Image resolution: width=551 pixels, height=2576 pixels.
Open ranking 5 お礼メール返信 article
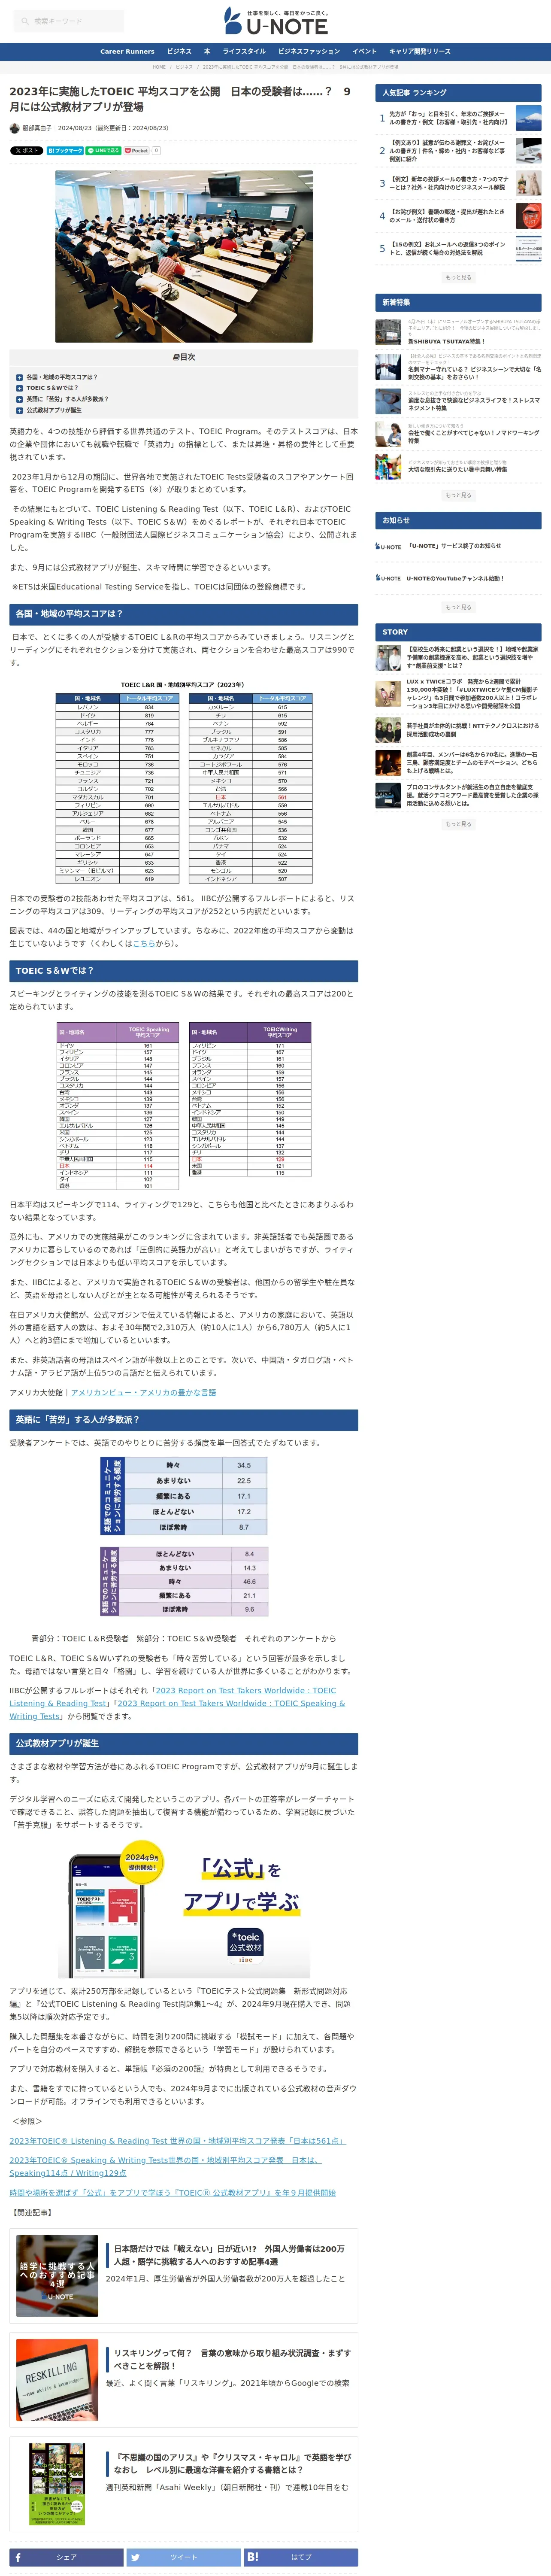[x=447, y=248]
